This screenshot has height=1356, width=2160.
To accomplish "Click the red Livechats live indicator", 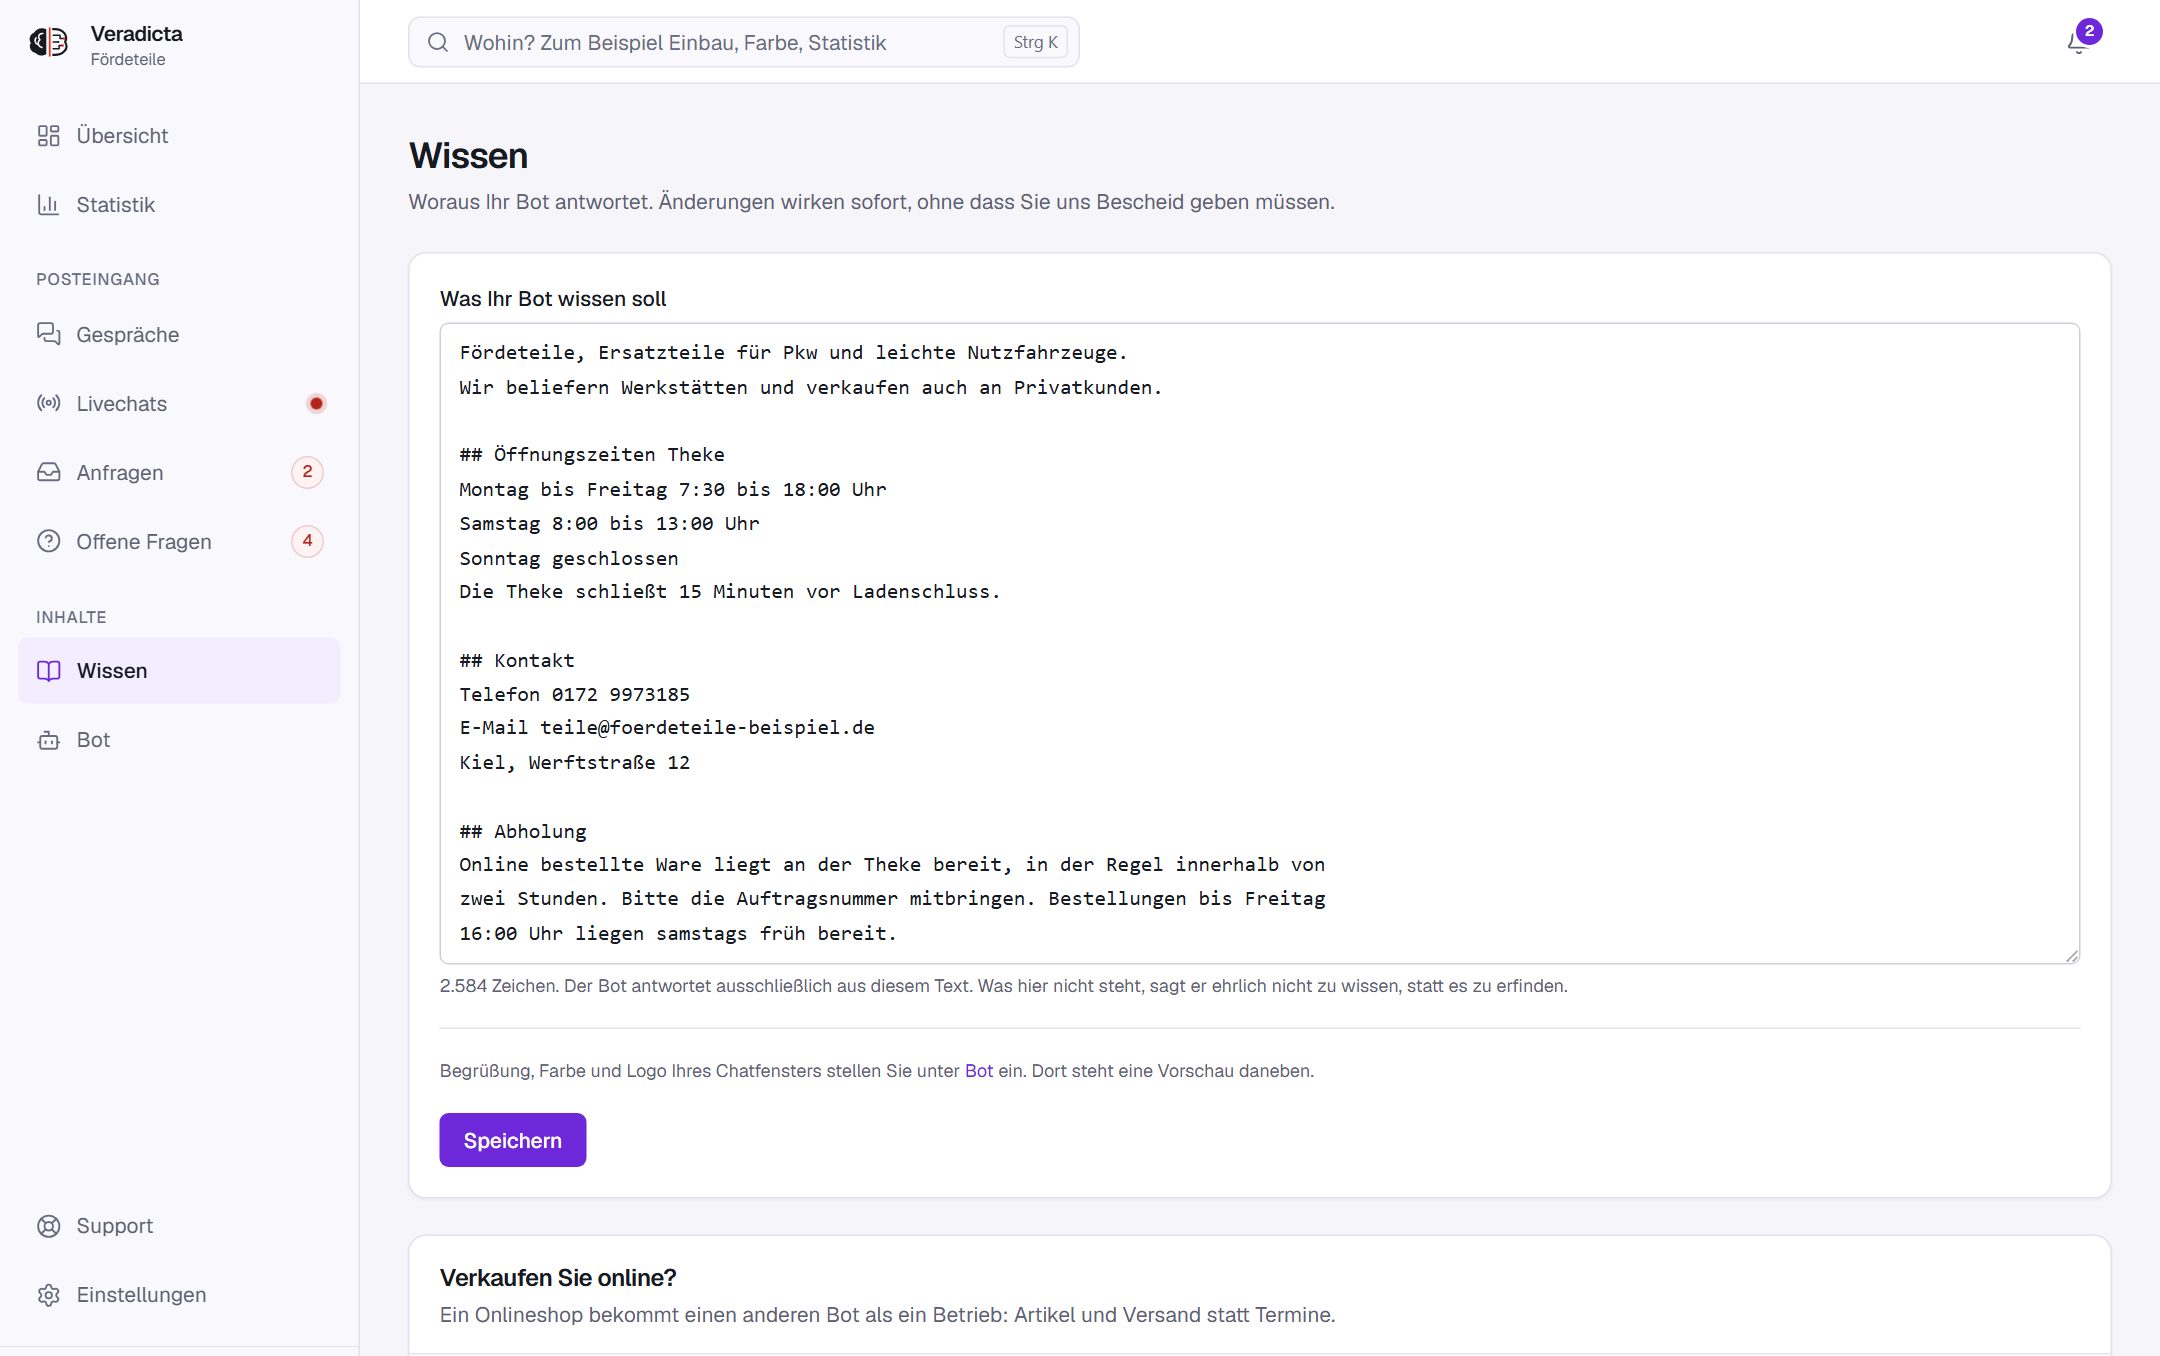I will click(316, 404).
